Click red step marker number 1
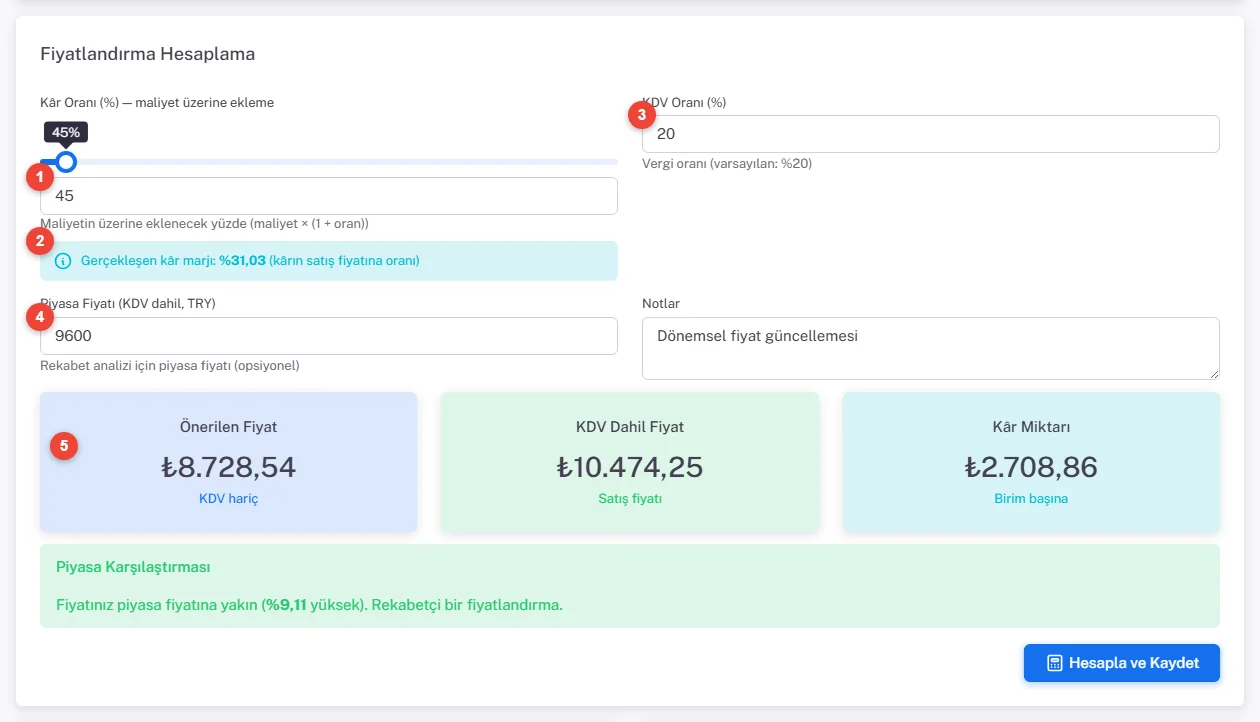This screenshot has width=1260, height=722. [39, 178]
